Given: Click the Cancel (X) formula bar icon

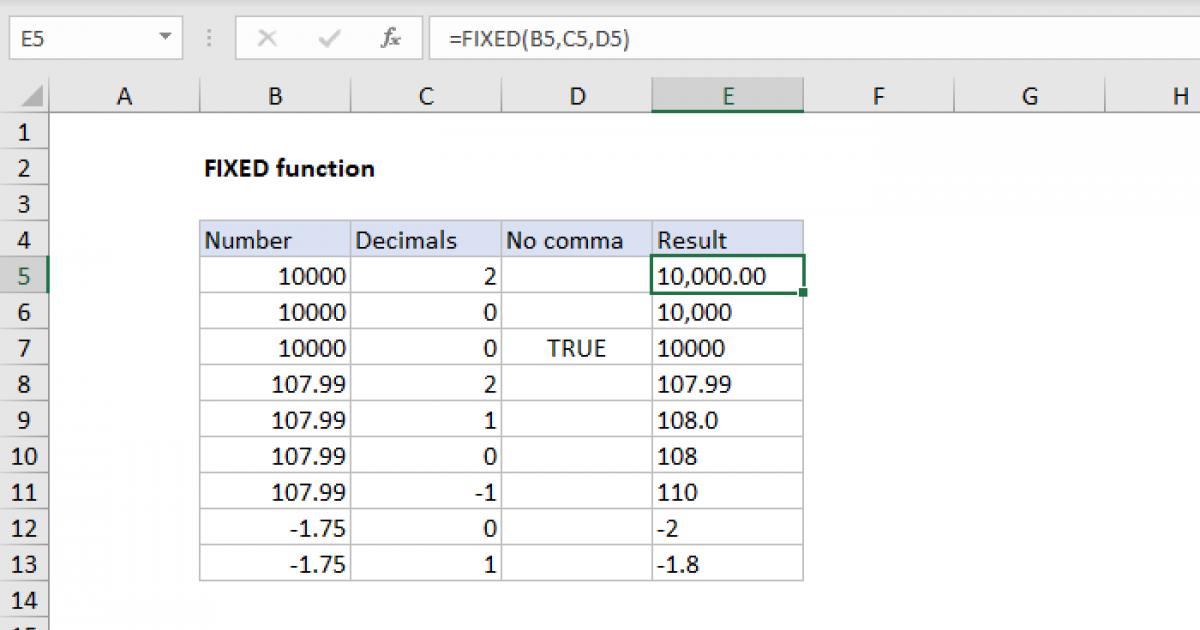Looking at the screenshot, I should coord(267,39).
